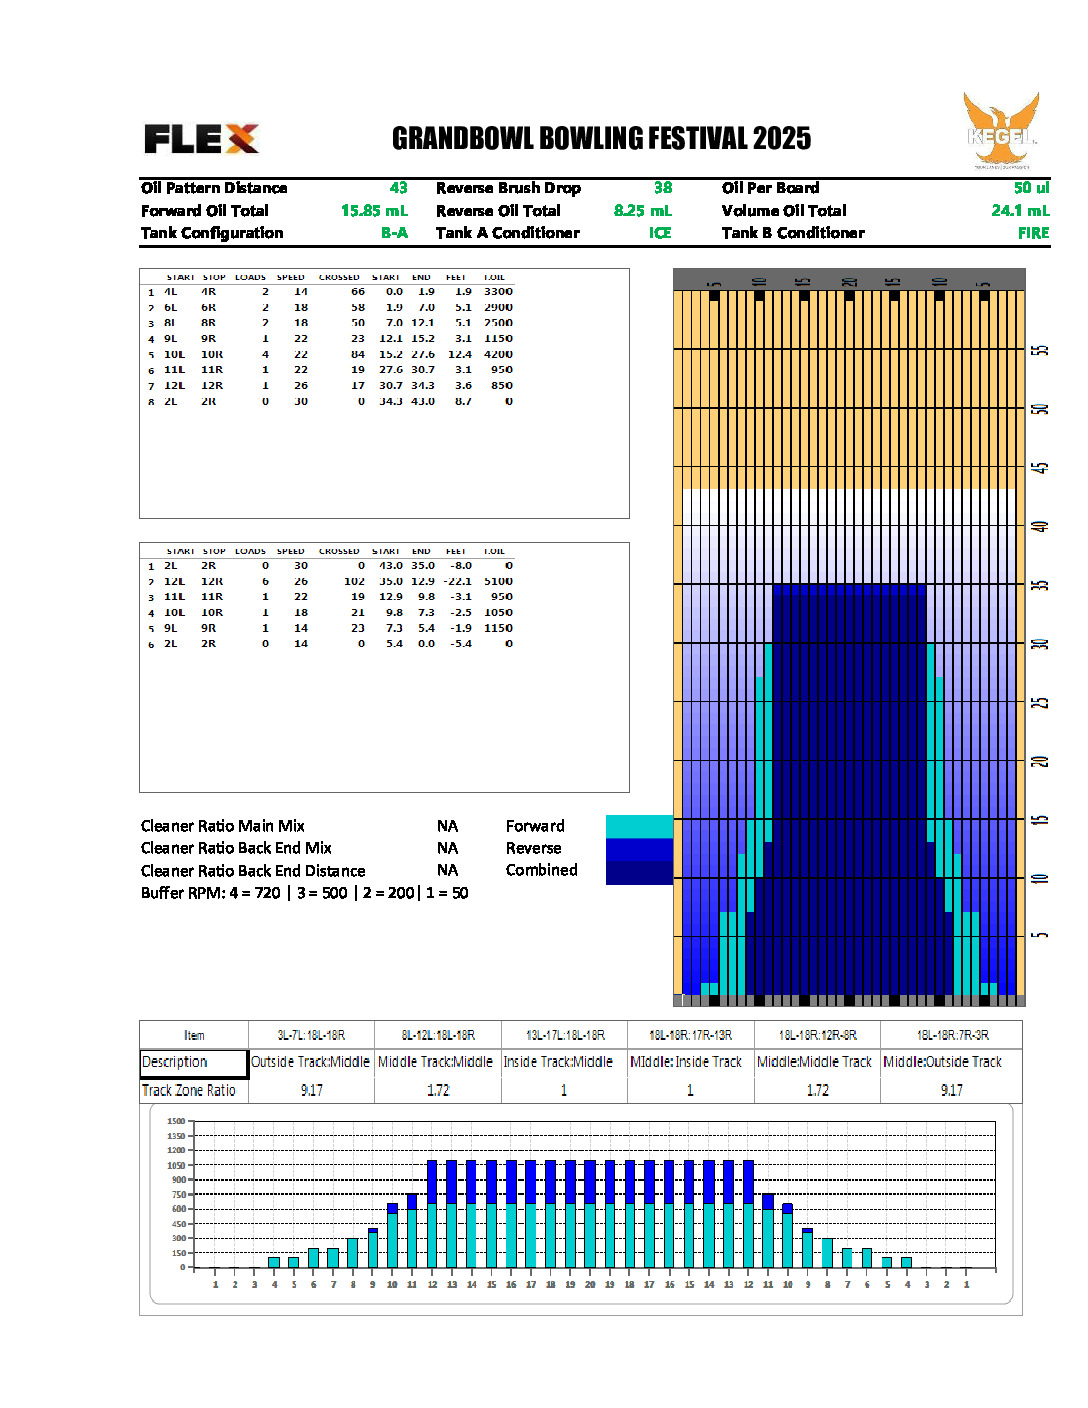The image size is (1088, 1408).
Task: Click the Outside Track:Middle column cell
Action: pyautogui.click(x=310, y=1062)
